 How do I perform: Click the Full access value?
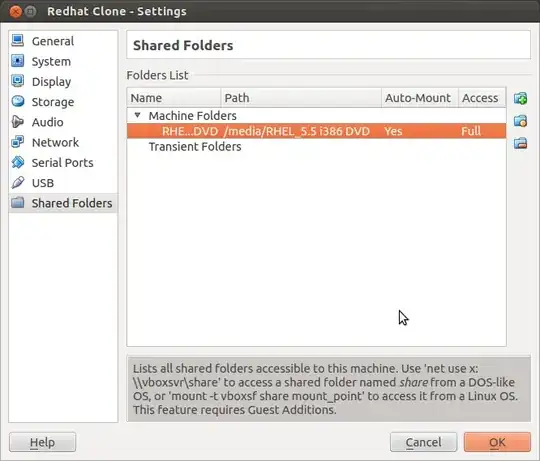tap(471, 131)
